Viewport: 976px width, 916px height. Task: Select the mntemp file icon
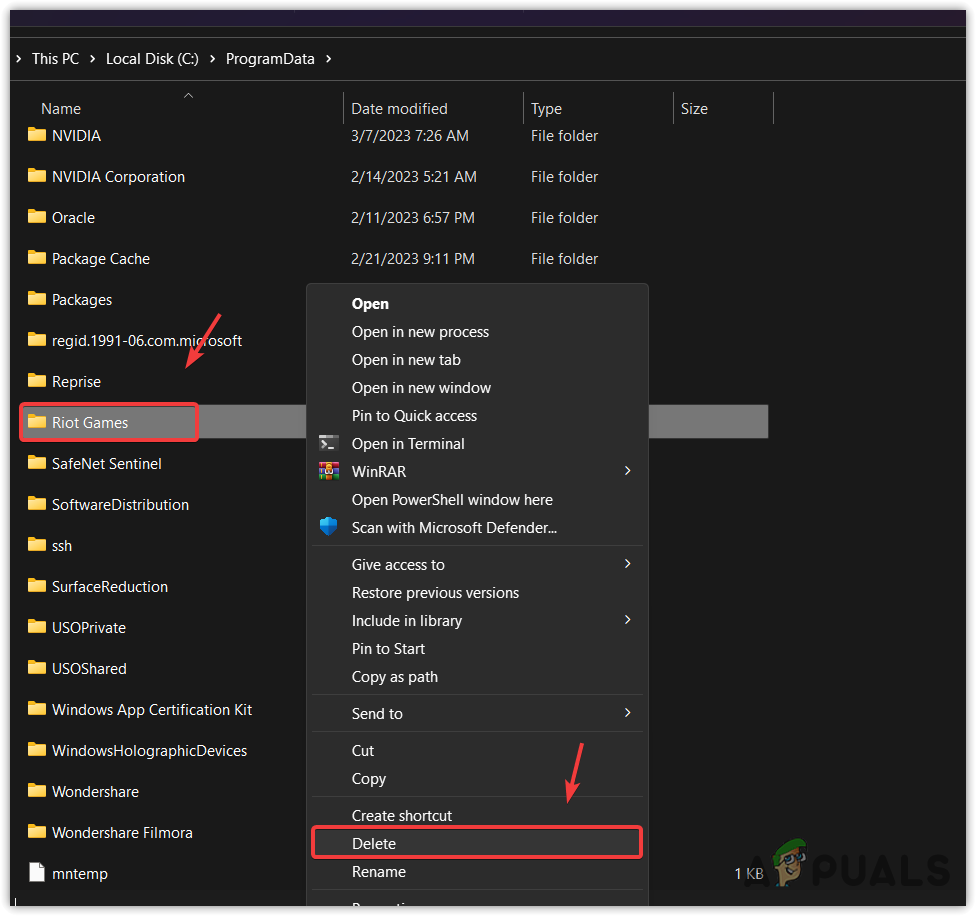[x=34, y=873]
